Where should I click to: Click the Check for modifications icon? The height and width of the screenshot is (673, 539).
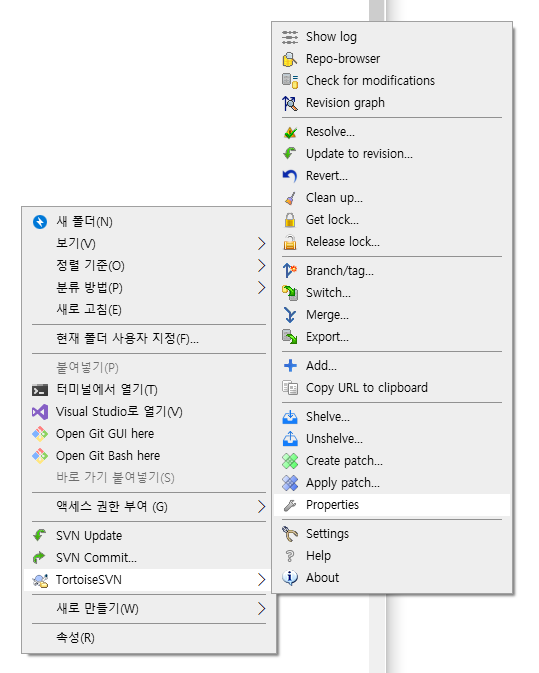[290, 81]
